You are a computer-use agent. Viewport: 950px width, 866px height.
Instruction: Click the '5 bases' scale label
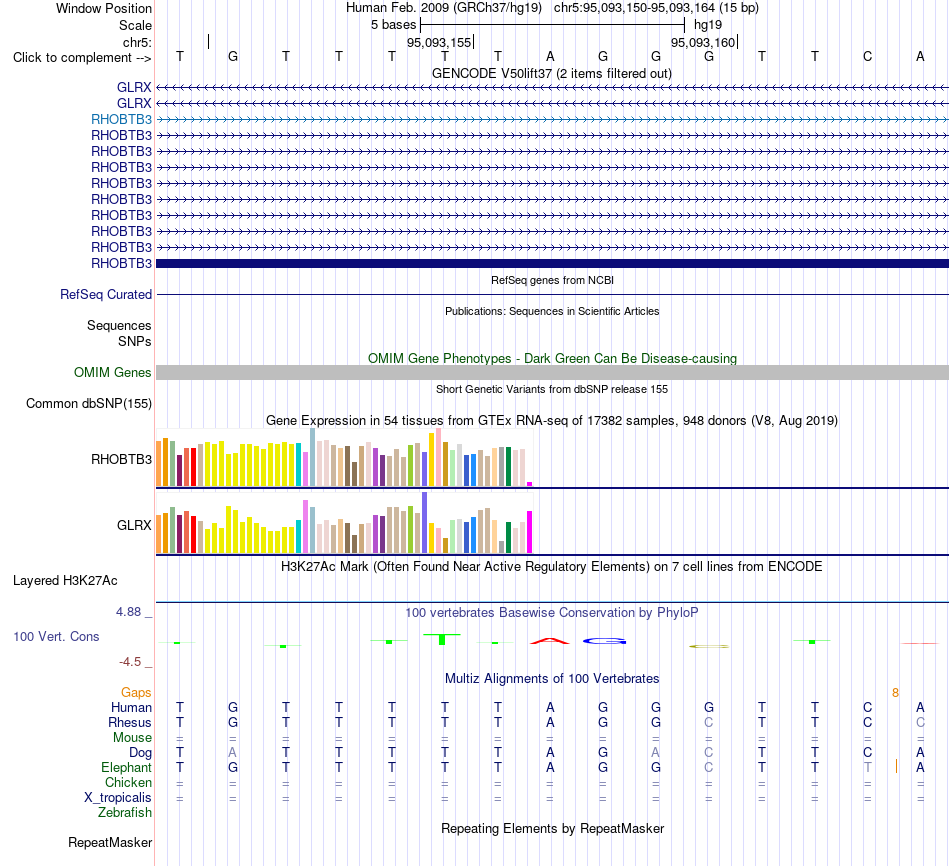tap(393, 25)
